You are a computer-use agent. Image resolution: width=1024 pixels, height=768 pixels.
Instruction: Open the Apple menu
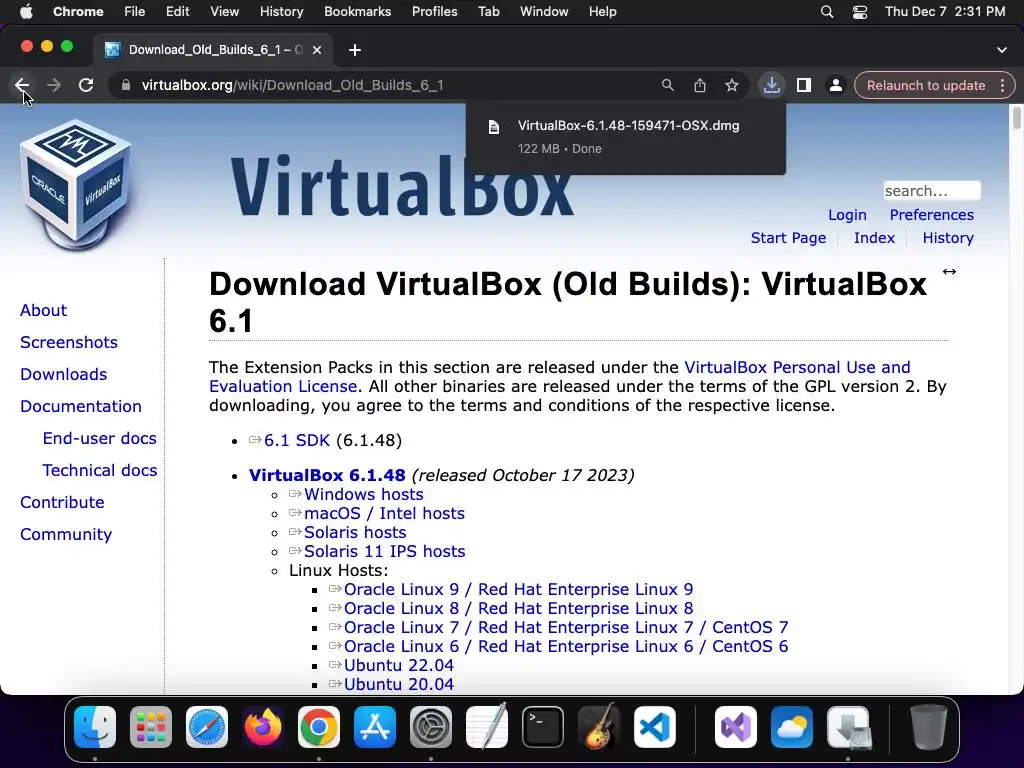(26, 12)
